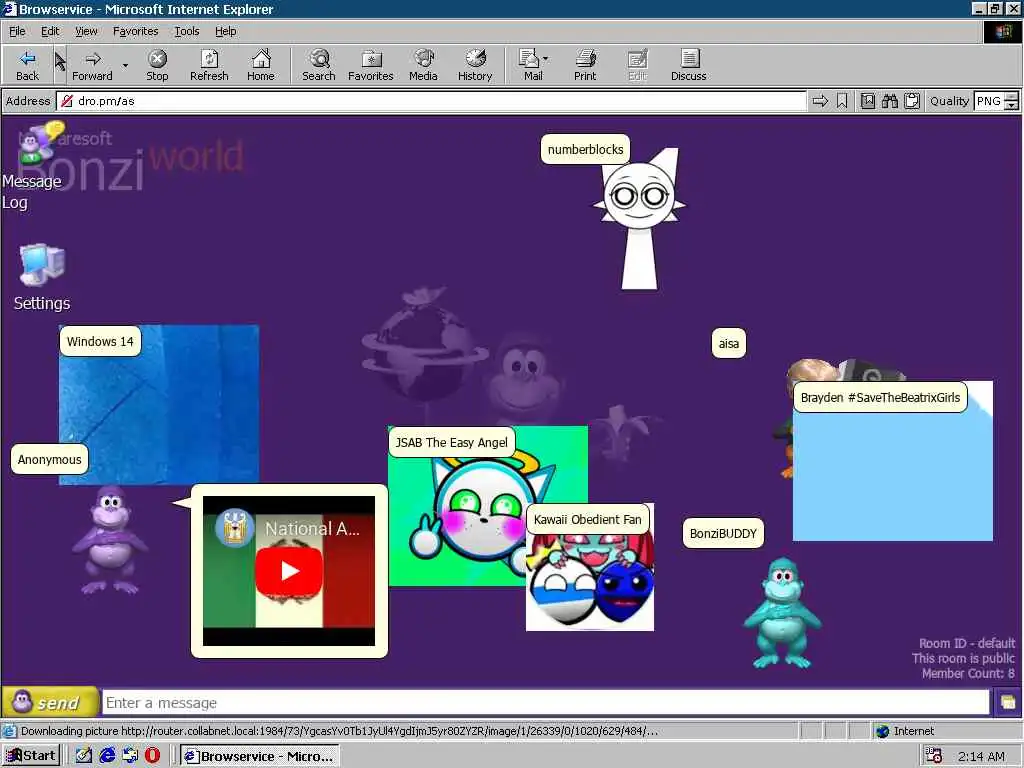
Task: Click the white numberblocks character
Action: point(640,219)
